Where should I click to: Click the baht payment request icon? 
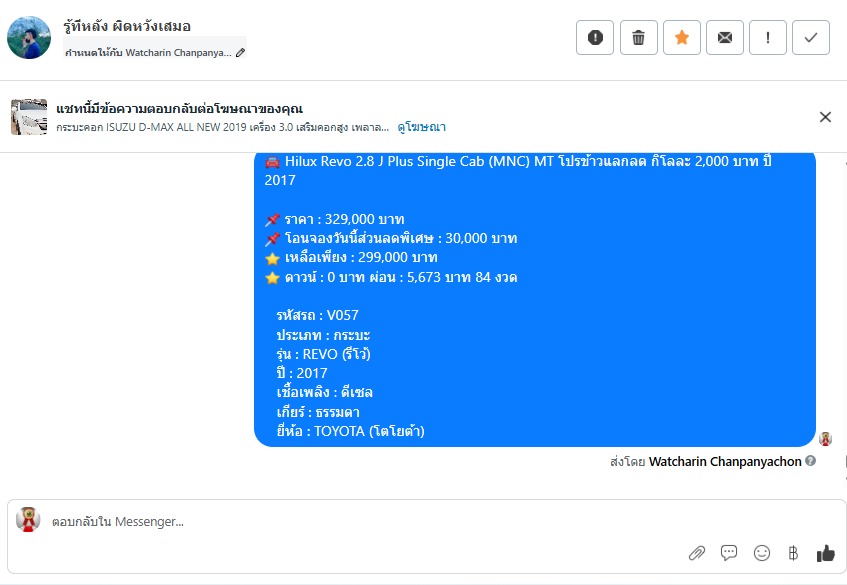pyautogui.click(x=793, y=553)
